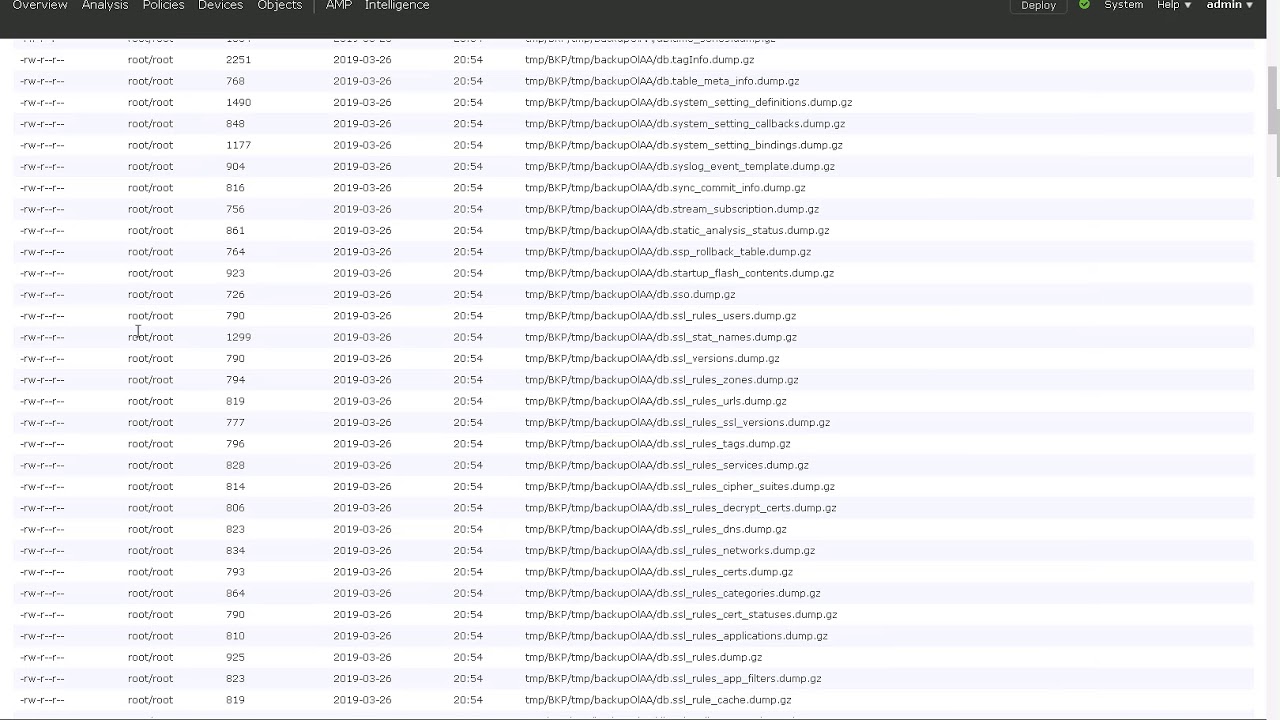
Task: Select db.sso.dump.gz file path
Action: (630, 294)
